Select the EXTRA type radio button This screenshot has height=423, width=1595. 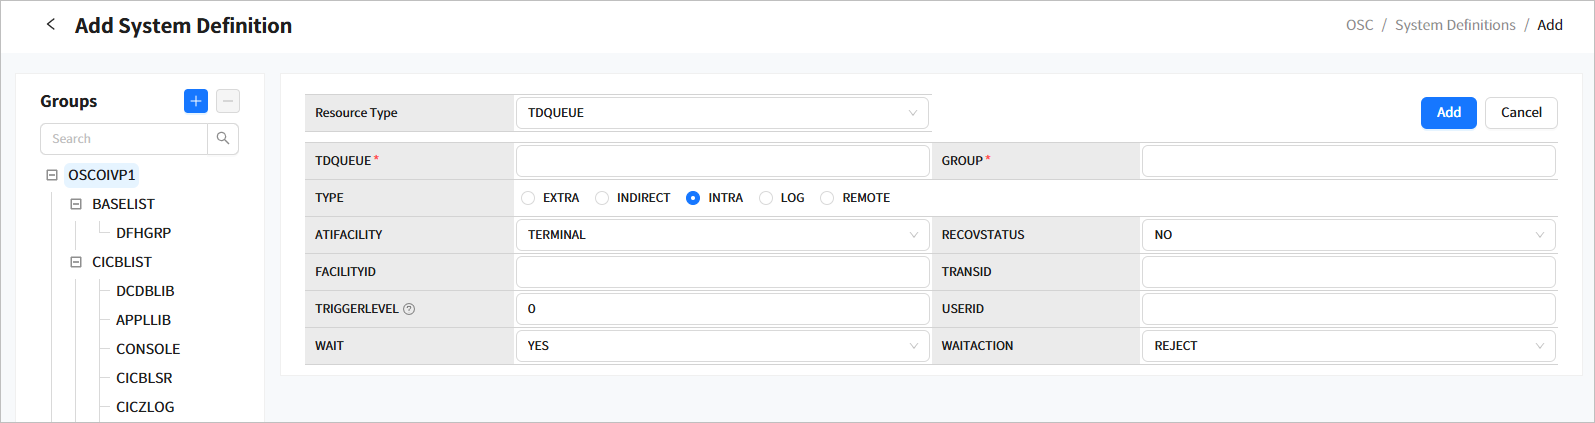[x=528, y=198]
